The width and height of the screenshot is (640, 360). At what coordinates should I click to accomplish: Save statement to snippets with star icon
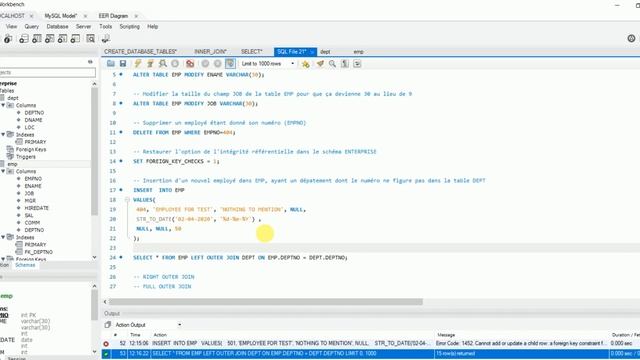(x=305, y=64)
